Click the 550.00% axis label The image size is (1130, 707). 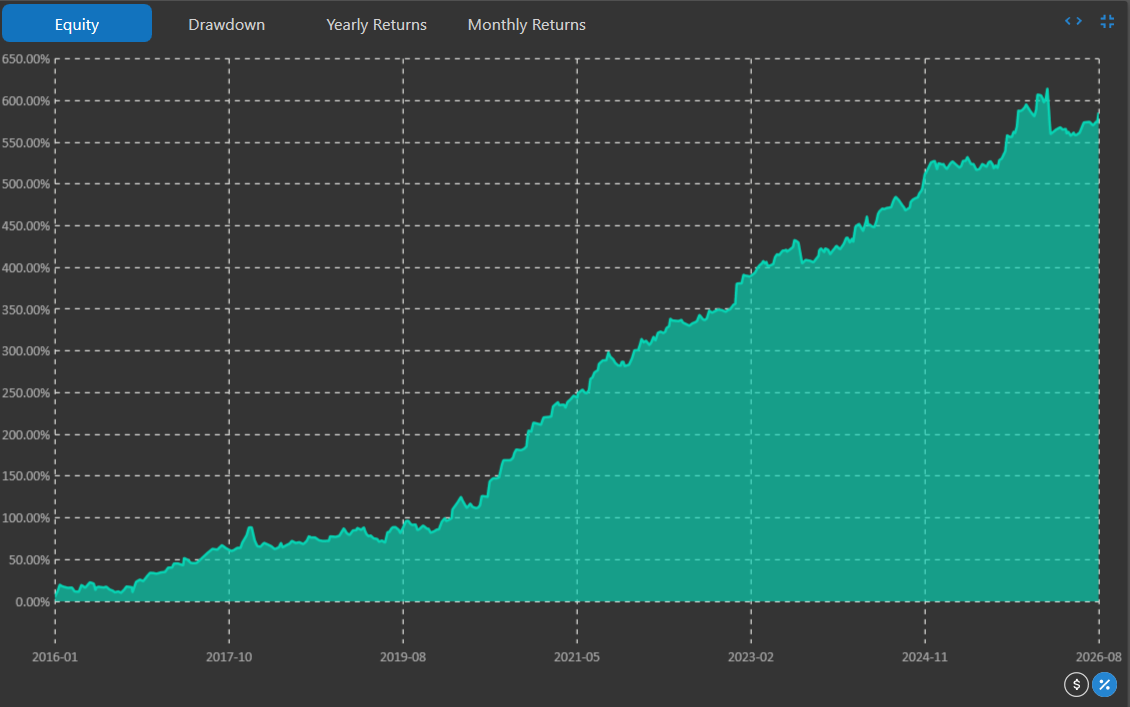(x=26, y=143)
